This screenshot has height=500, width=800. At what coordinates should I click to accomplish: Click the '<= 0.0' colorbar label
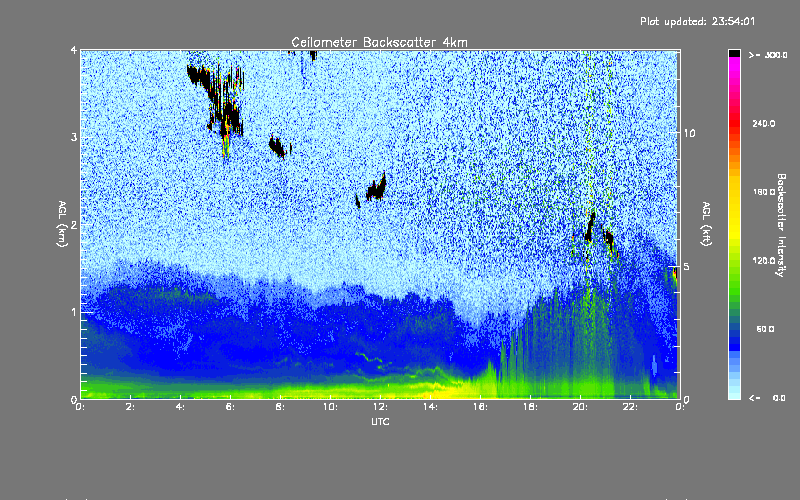point(767,398)
